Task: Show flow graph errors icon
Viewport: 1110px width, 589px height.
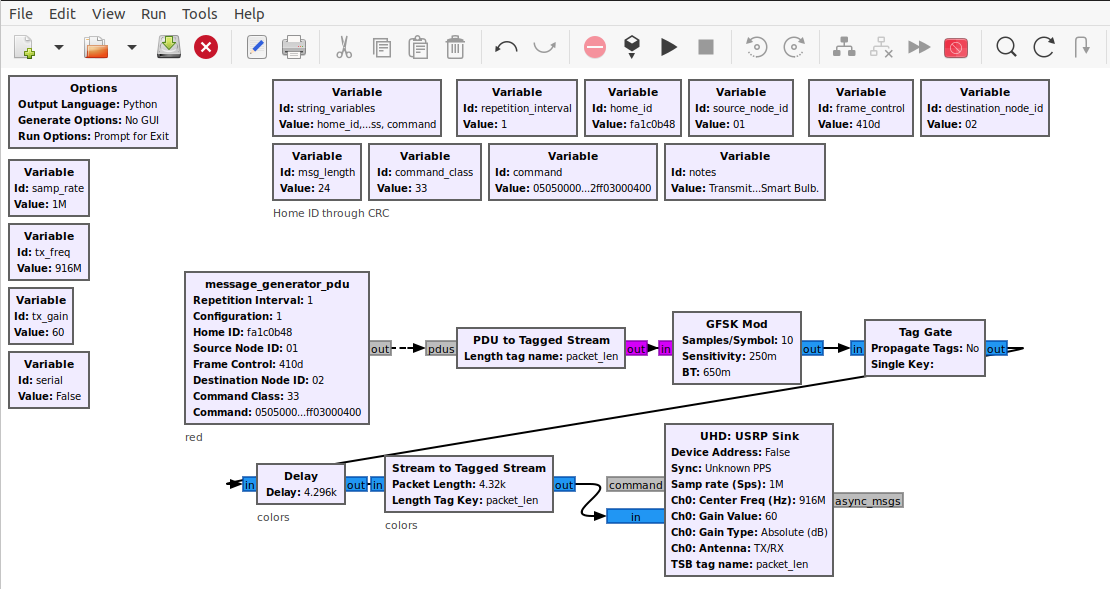Action: click(595, 47)
